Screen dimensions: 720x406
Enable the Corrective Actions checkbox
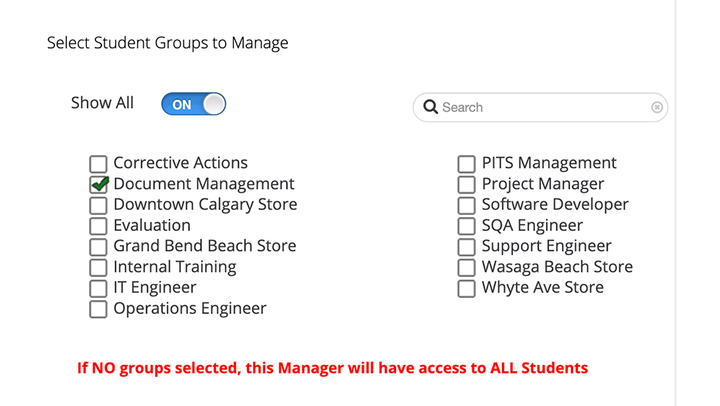98,164
